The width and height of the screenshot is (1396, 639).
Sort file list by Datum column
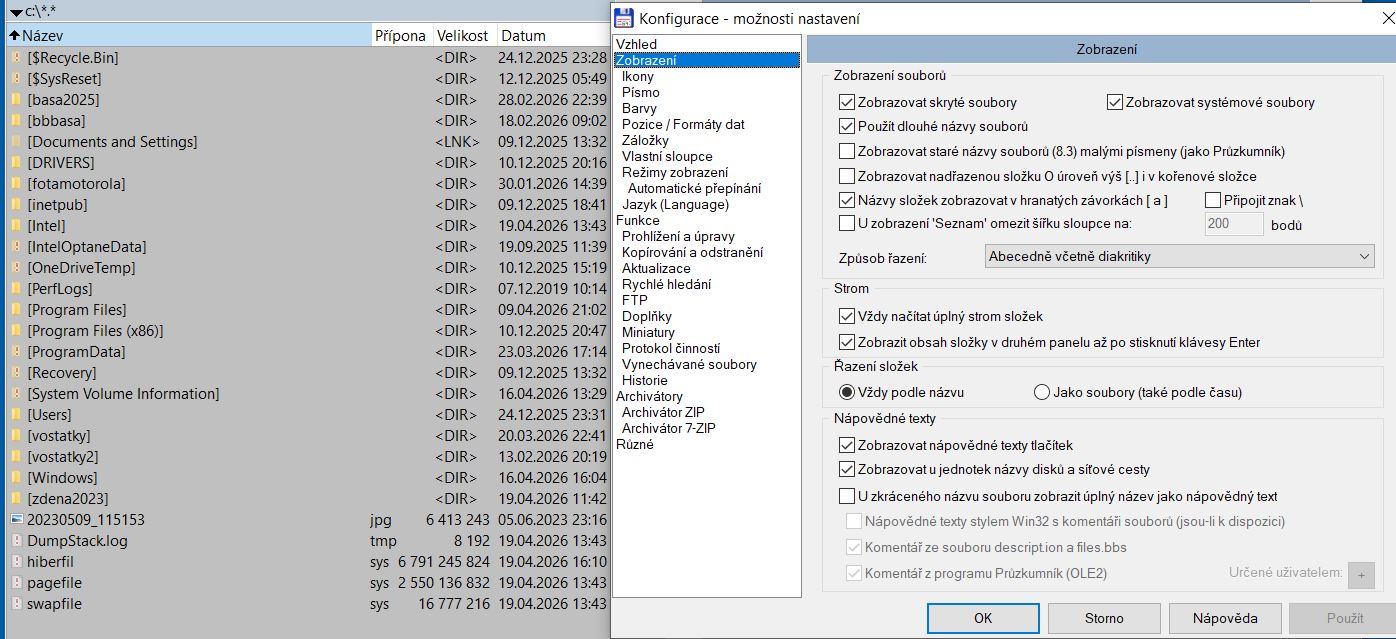(x=552, y=35)
